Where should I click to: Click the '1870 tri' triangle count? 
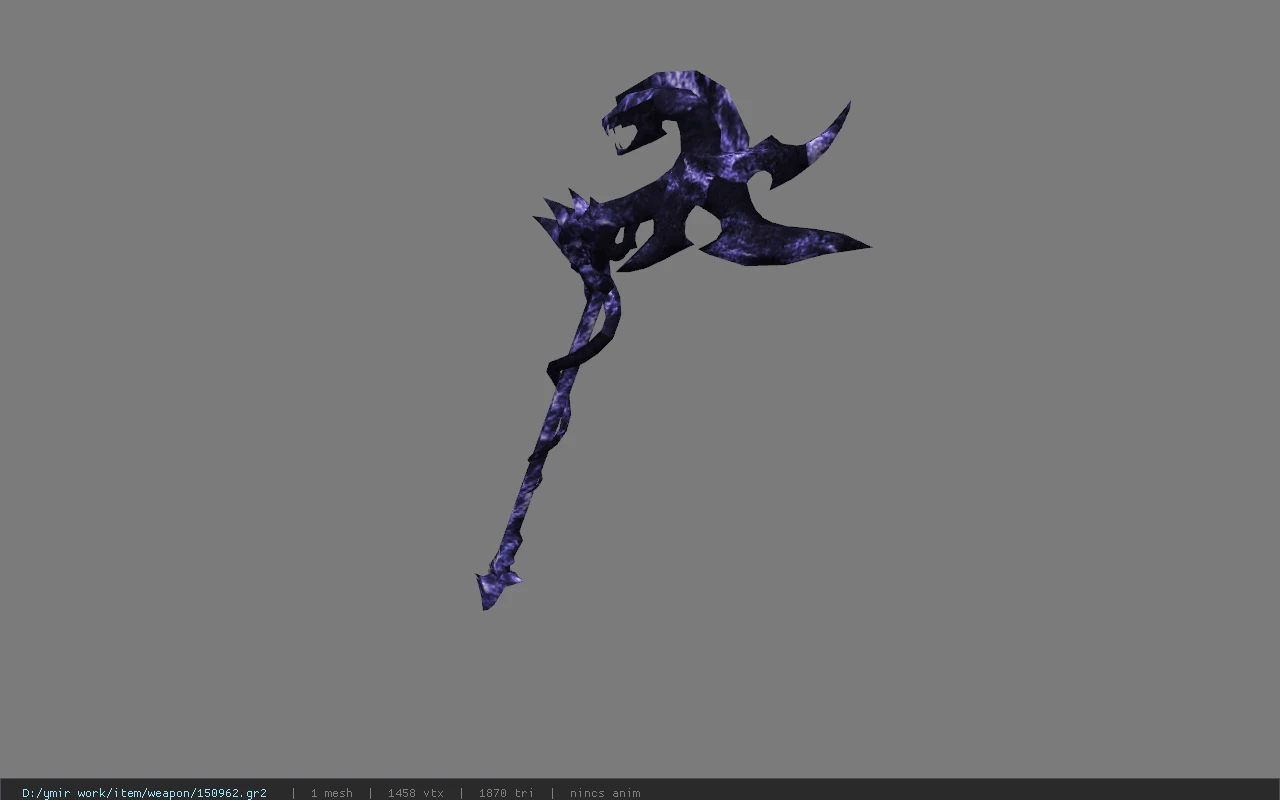(x=506, y=793)
